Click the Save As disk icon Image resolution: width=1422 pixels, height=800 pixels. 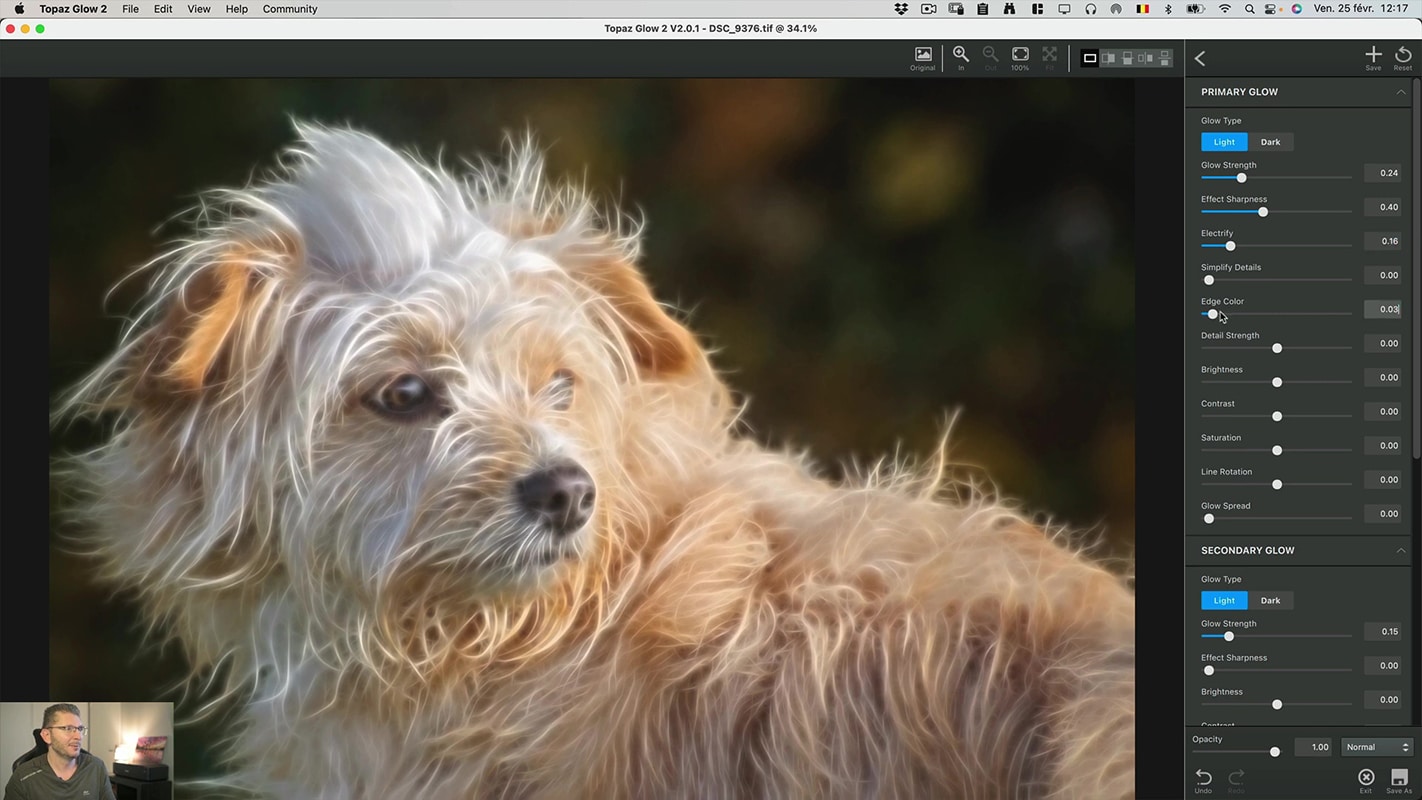pos(1399,780)
